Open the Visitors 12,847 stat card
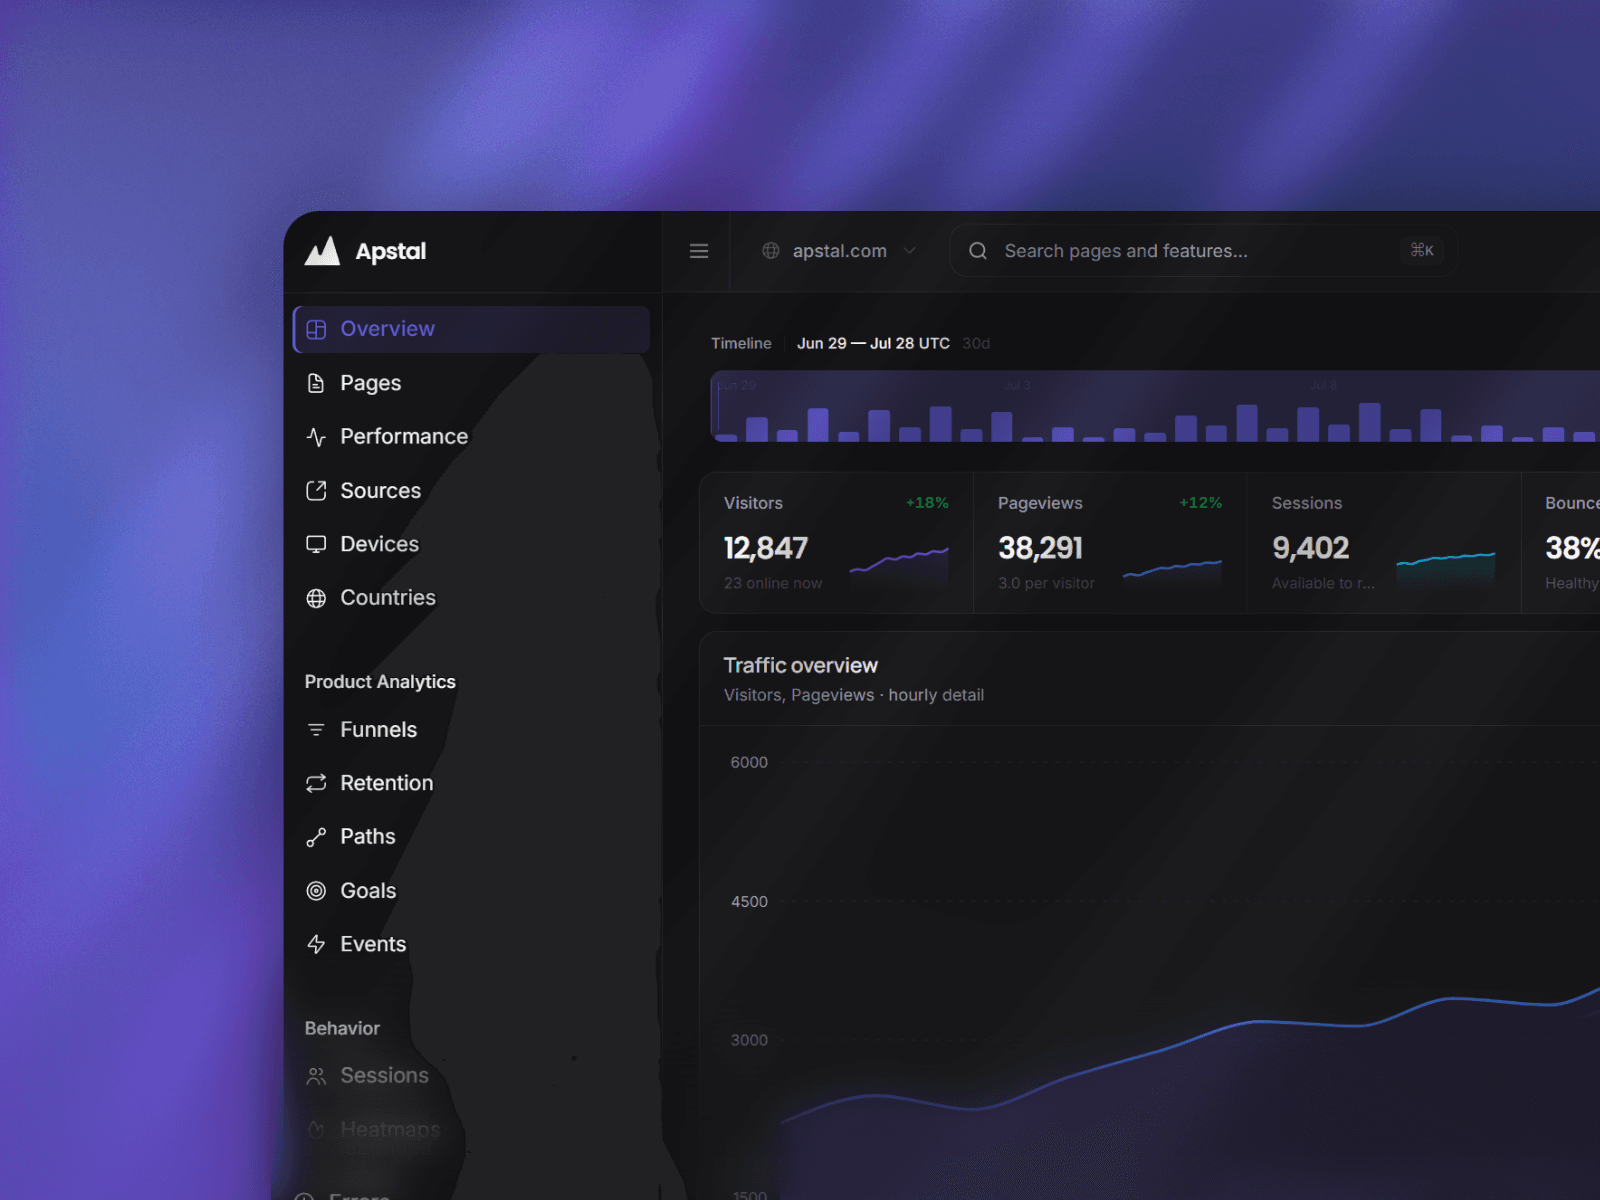Viewport: 1600px width, 1200px height. 836,543
